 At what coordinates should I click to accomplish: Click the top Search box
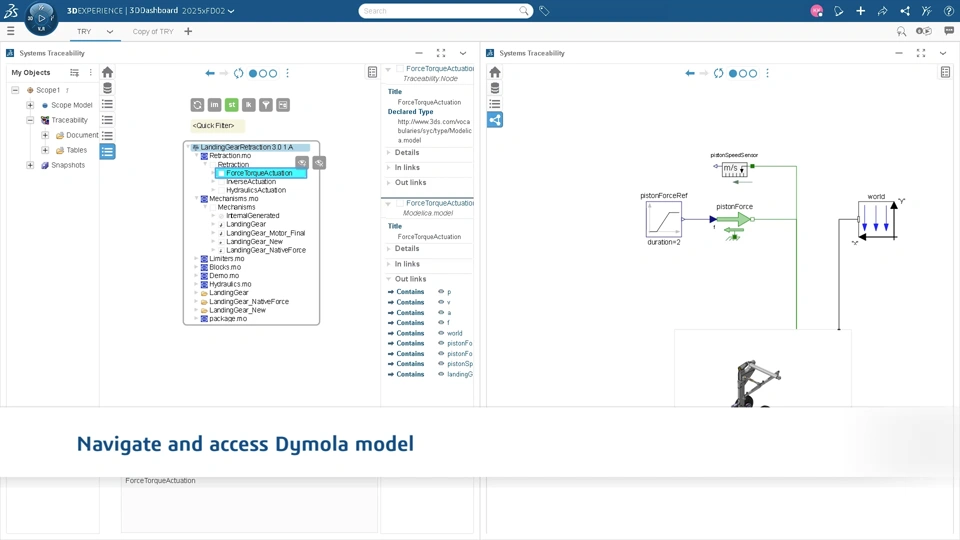[445, 11]
